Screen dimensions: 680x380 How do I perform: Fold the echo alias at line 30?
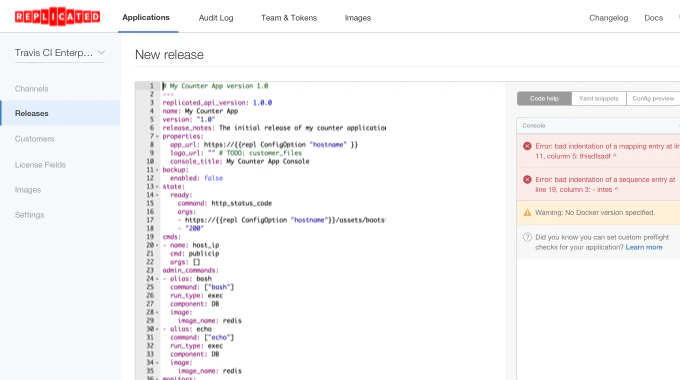click(x=157, y=329)
